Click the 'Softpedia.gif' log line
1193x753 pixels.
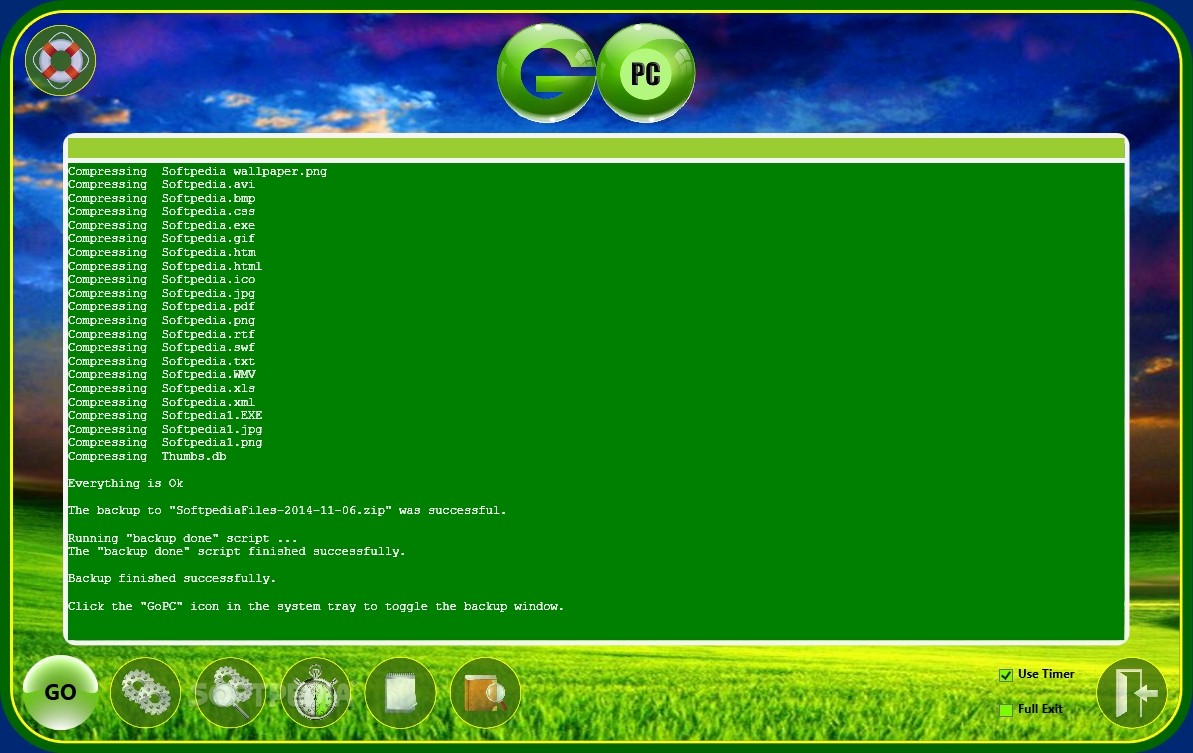tap(161, 239)
